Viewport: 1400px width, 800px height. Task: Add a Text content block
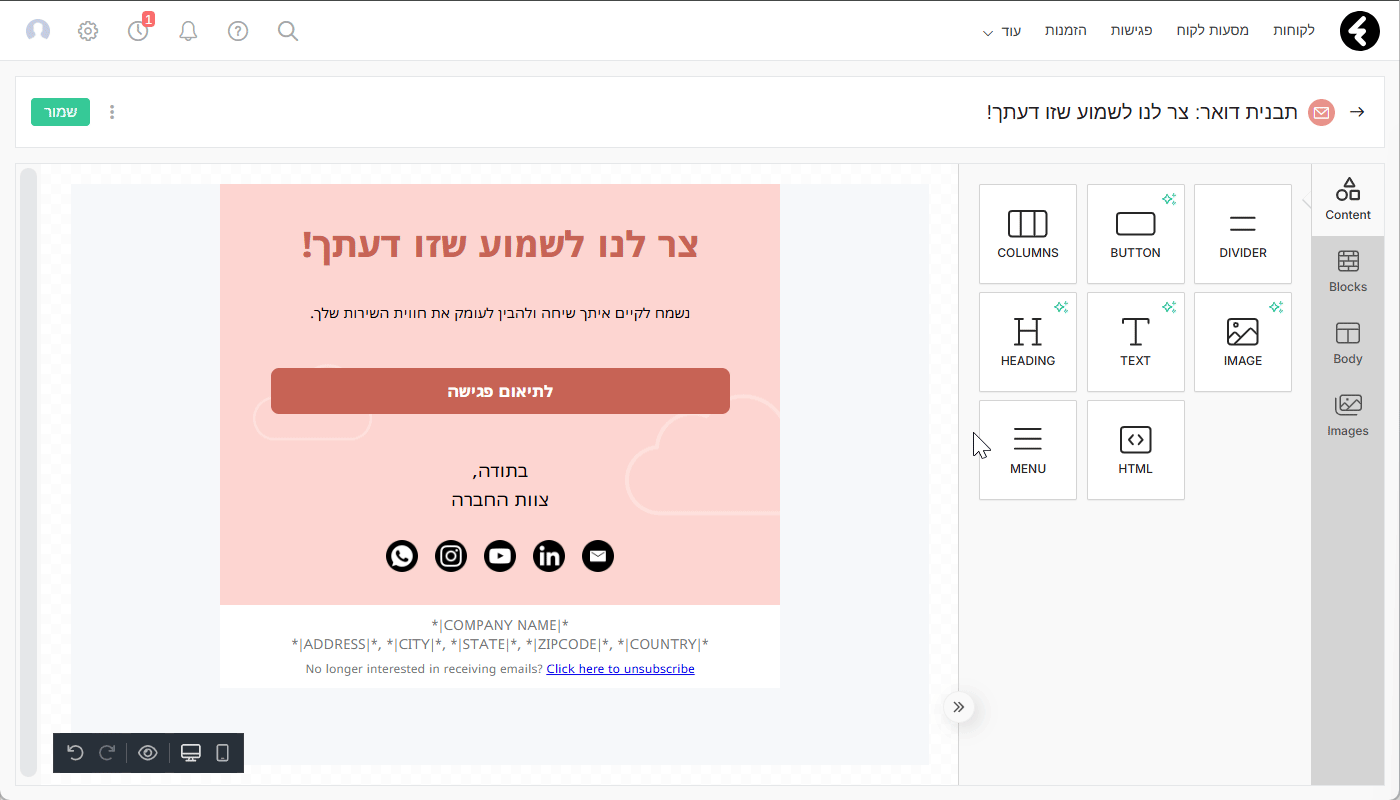[x=1136, y=342]
